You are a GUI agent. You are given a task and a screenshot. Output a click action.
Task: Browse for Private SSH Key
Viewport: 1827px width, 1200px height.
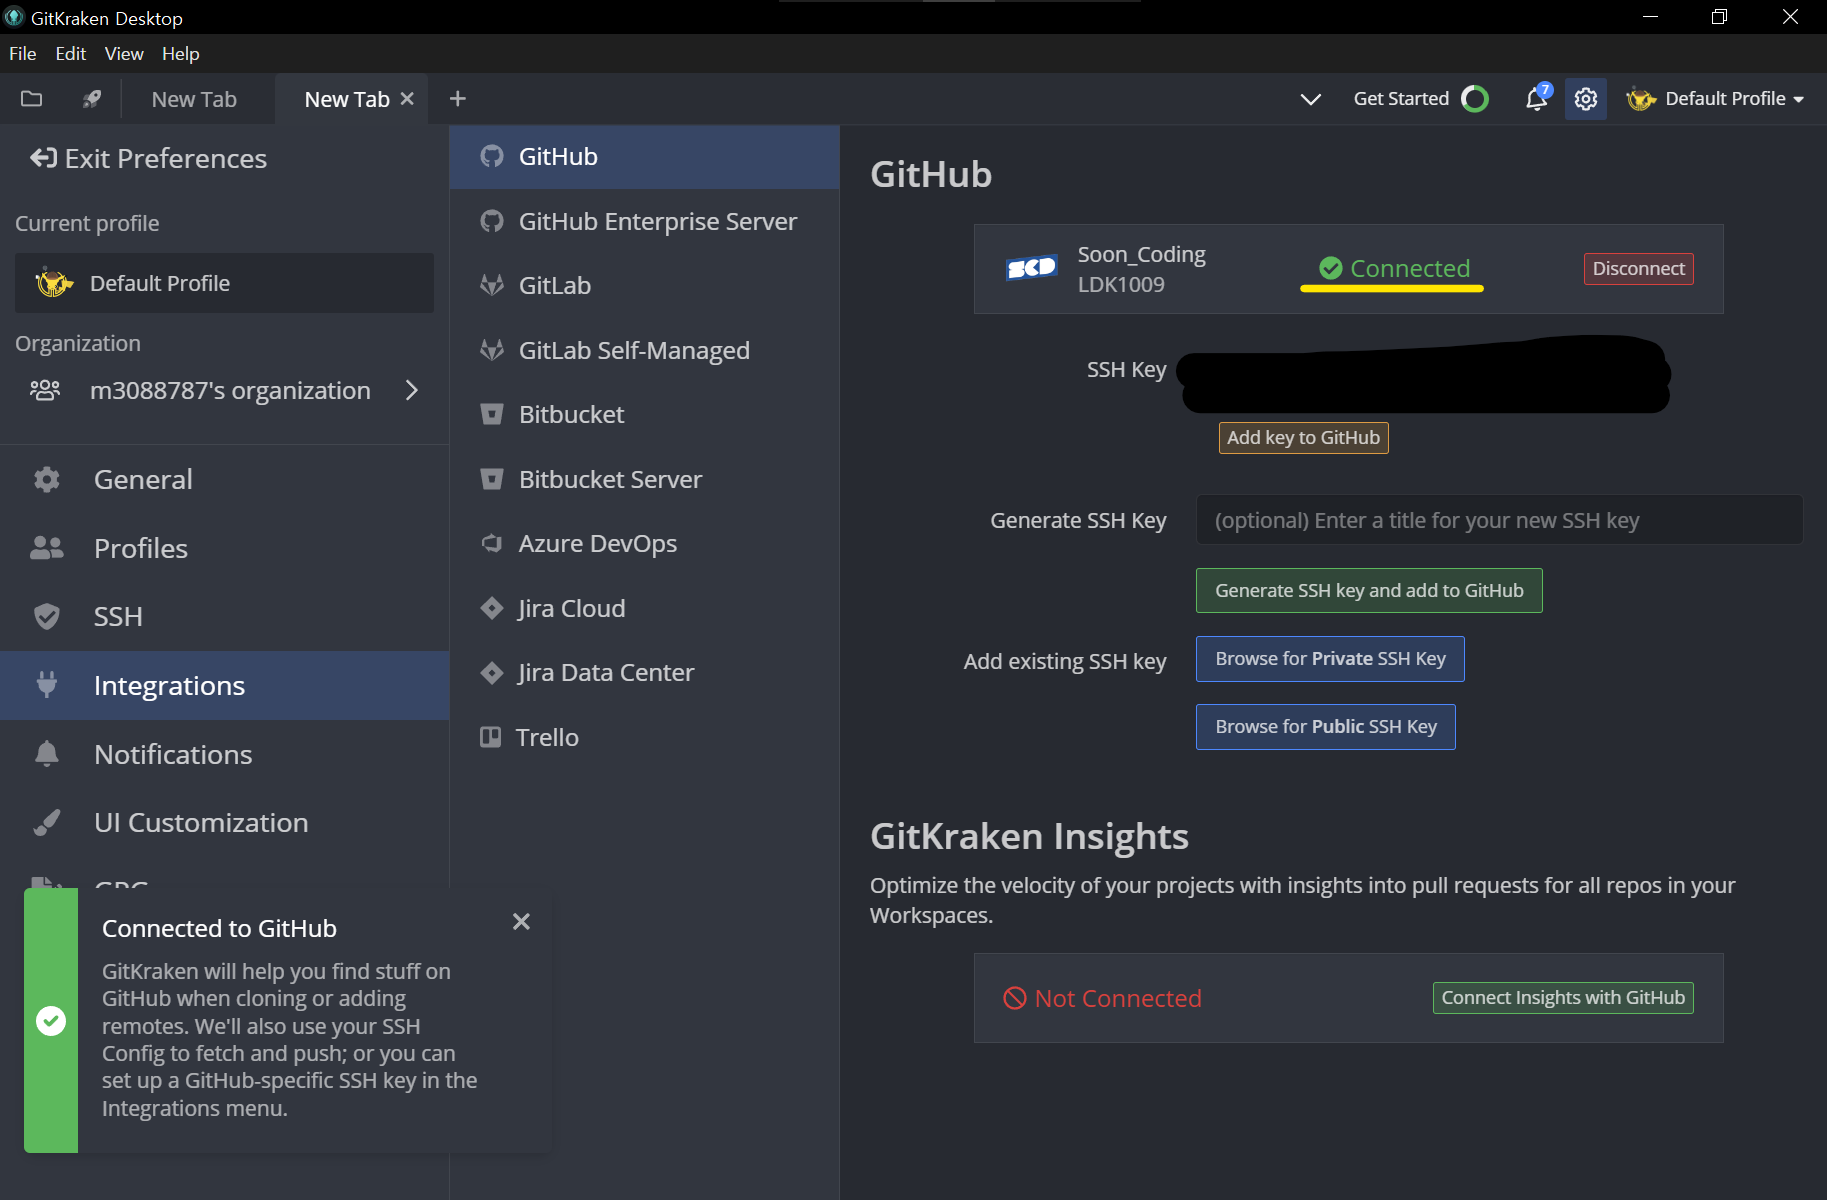(x=1330, y=659)
